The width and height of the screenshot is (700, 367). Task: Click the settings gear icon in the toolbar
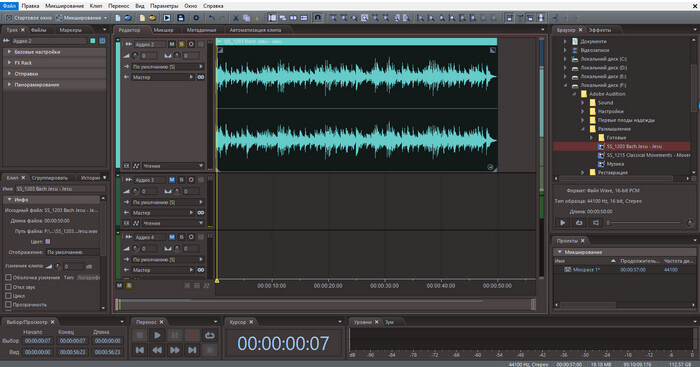tap(196, 18)
